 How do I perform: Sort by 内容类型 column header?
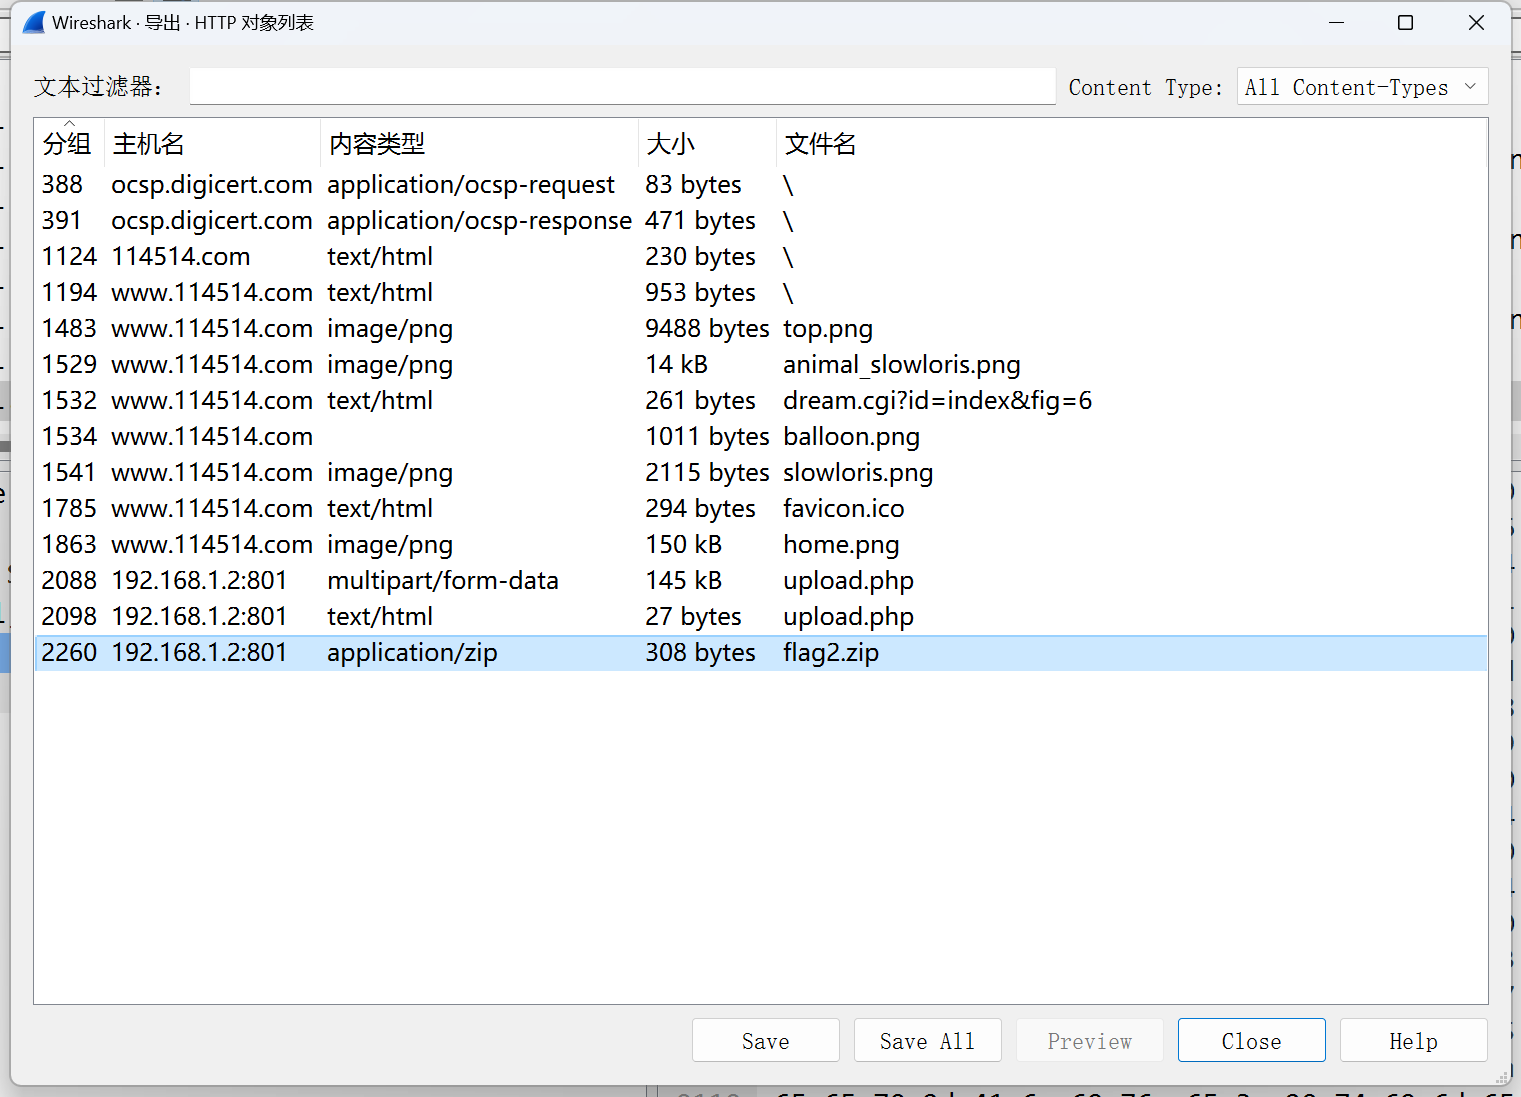pos(479,144)
